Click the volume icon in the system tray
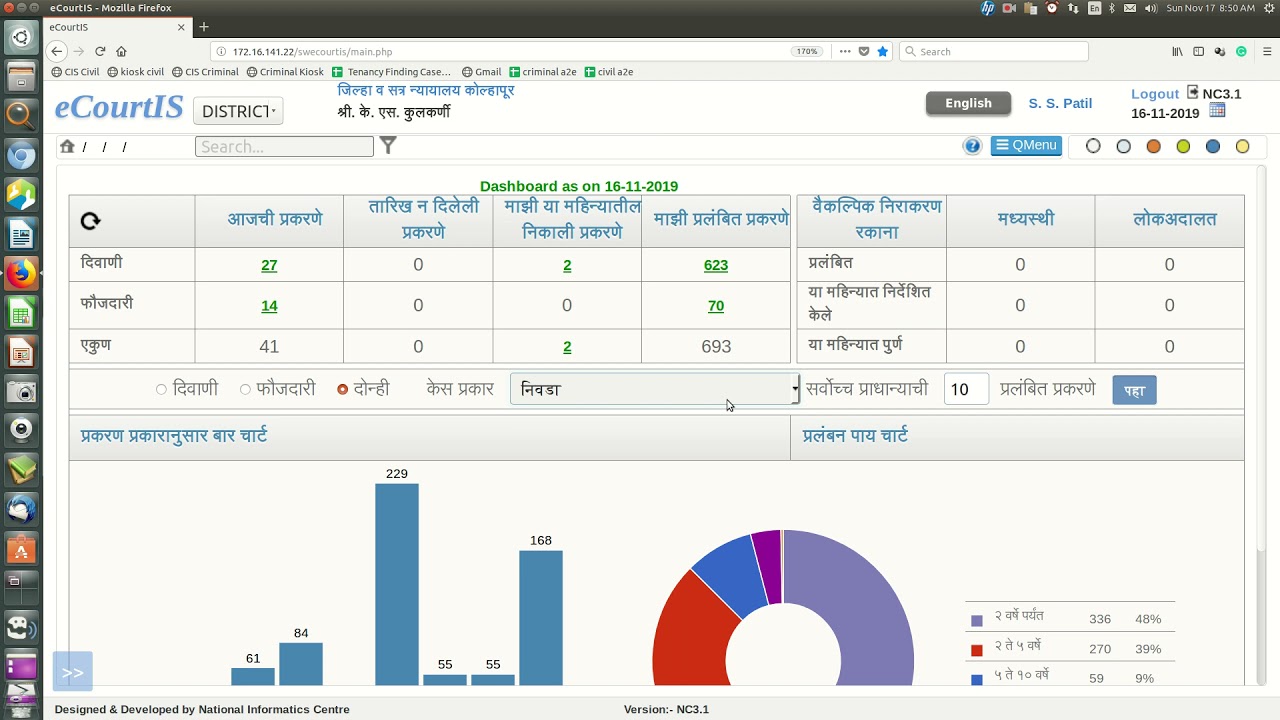 [x=1150, y=8]
